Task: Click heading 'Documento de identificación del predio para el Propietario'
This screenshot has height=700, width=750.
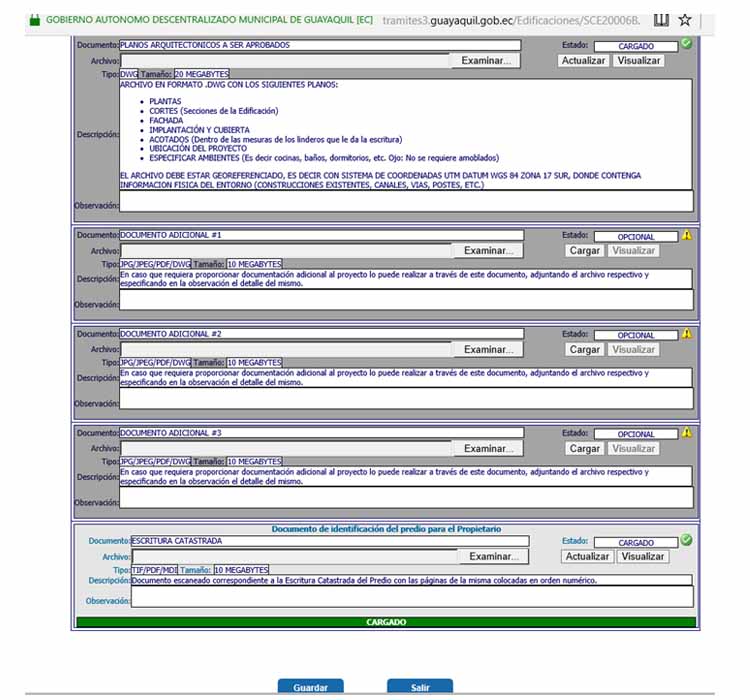Action: click(386, 529)
